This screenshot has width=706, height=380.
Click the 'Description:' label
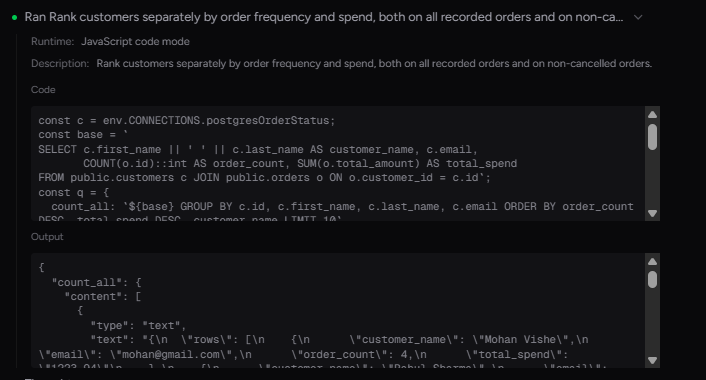[x=60, y=63]
